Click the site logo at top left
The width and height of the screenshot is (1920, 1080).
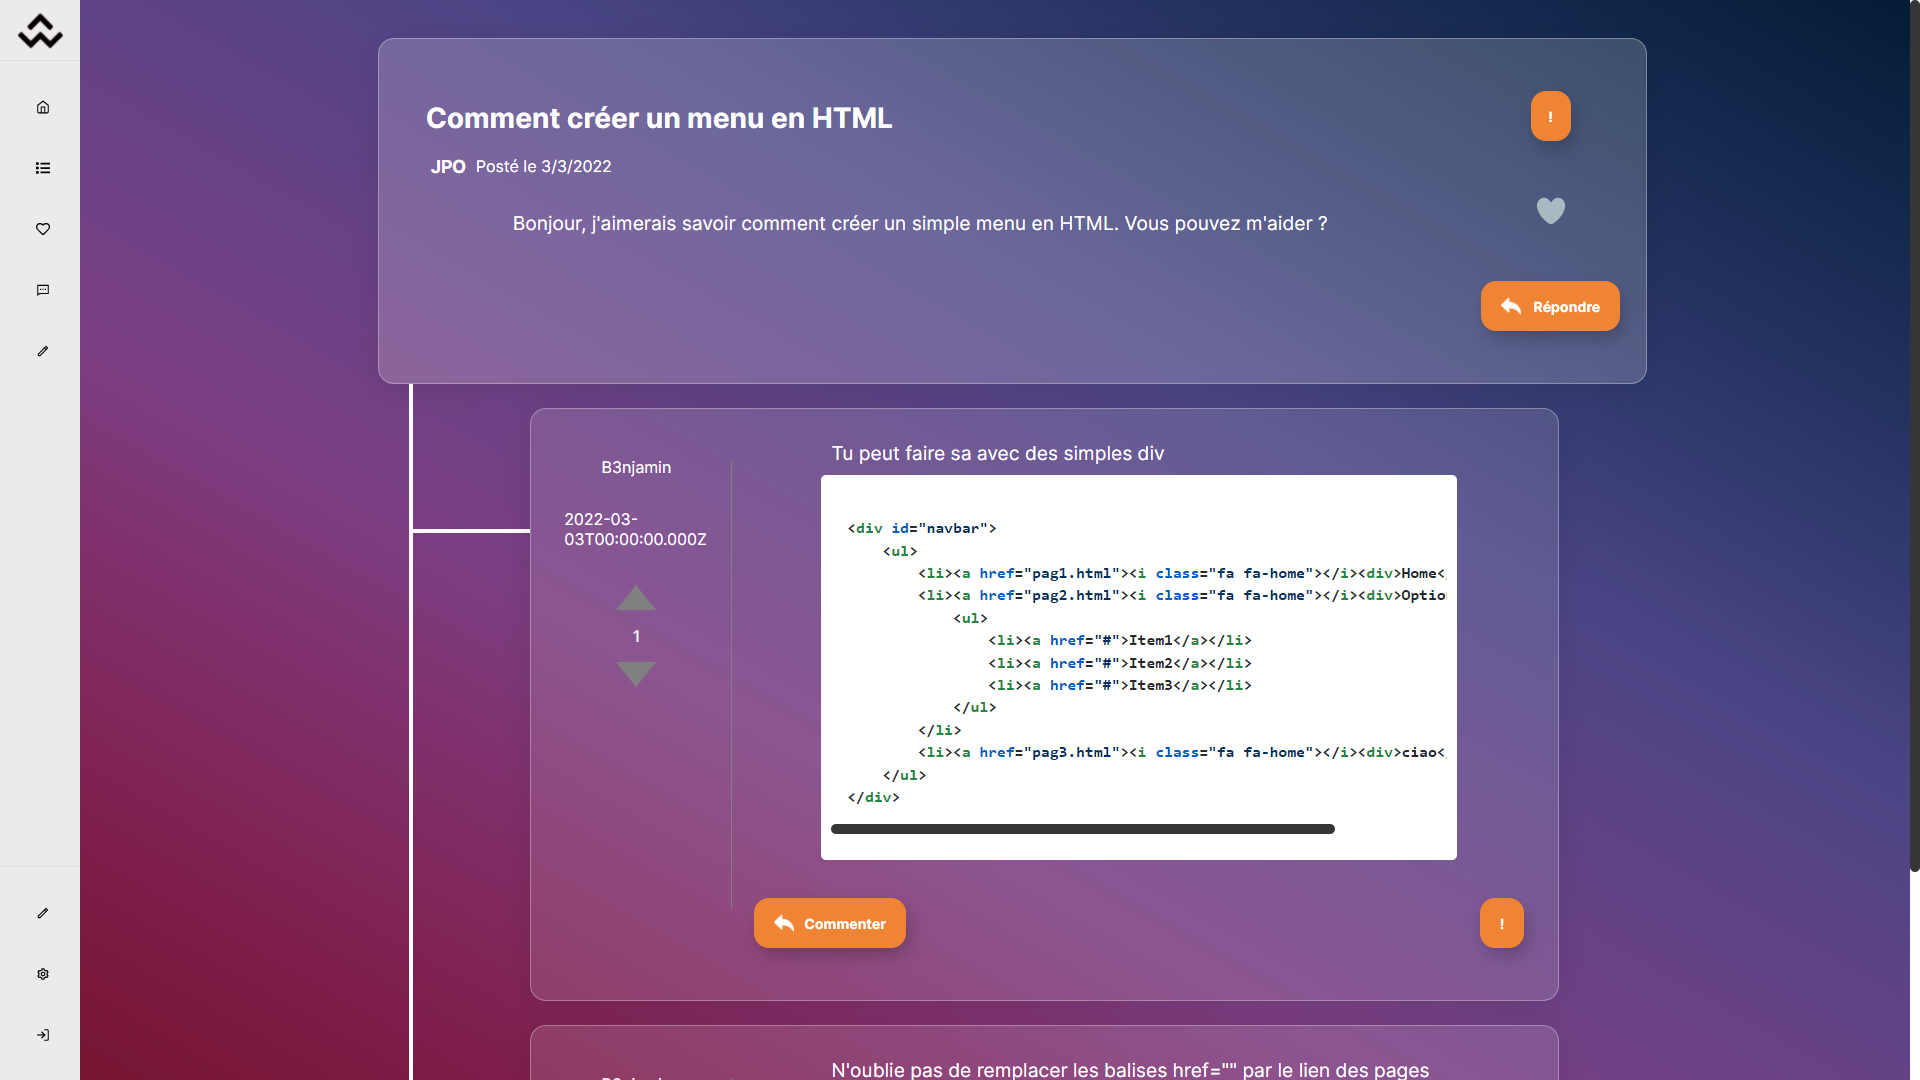tap(40, 31)
